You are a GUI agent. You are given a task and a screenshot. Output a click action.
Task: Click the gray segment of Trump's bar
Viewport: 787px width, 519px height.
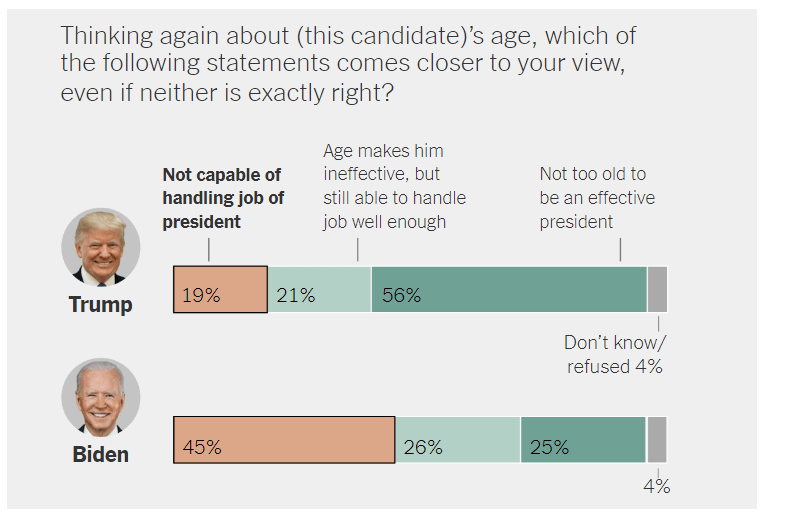pyautogui.click(x=657, y=289)
